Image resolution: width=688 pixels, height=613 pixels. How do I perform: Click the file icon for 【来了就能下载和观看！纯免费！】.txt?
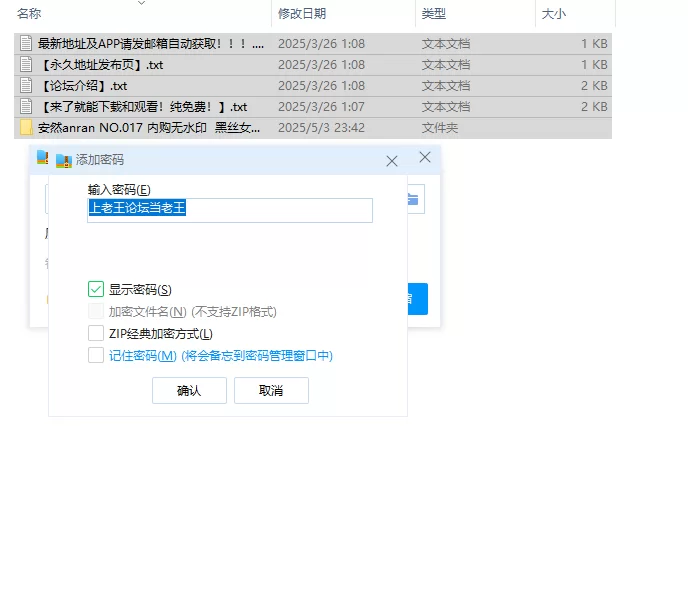coord(27,107)
